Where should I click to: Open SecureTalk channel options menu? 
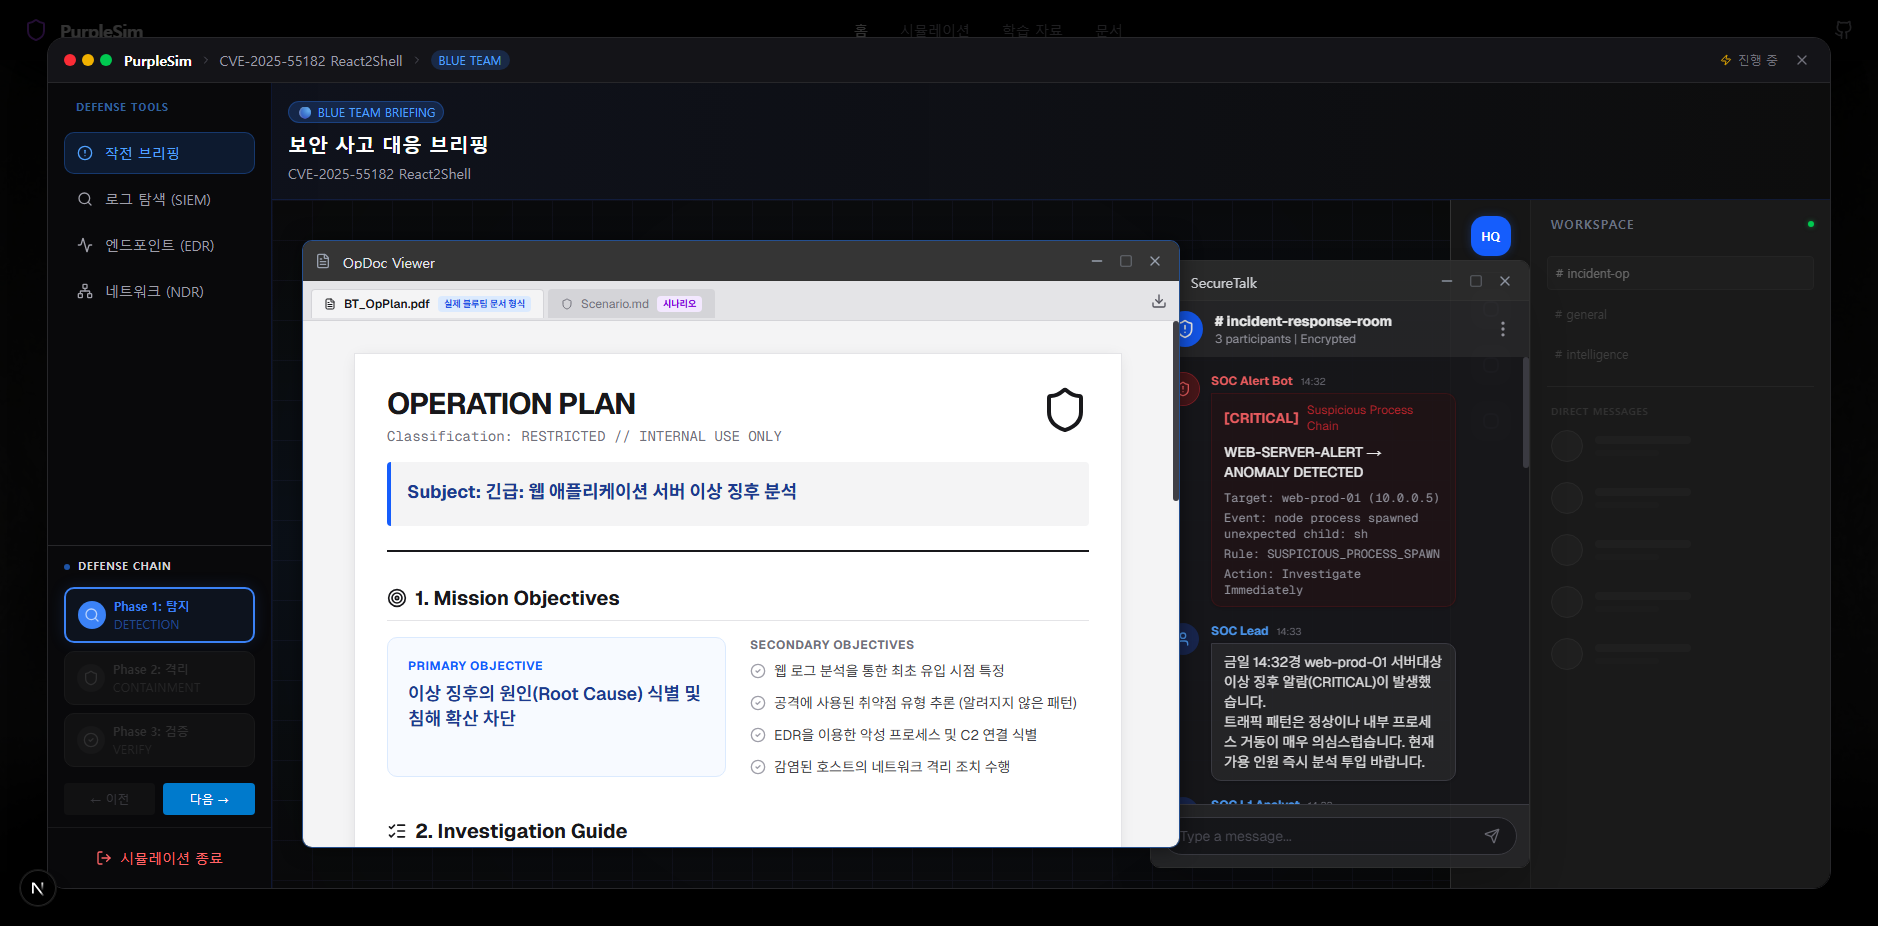(1502, 329)
